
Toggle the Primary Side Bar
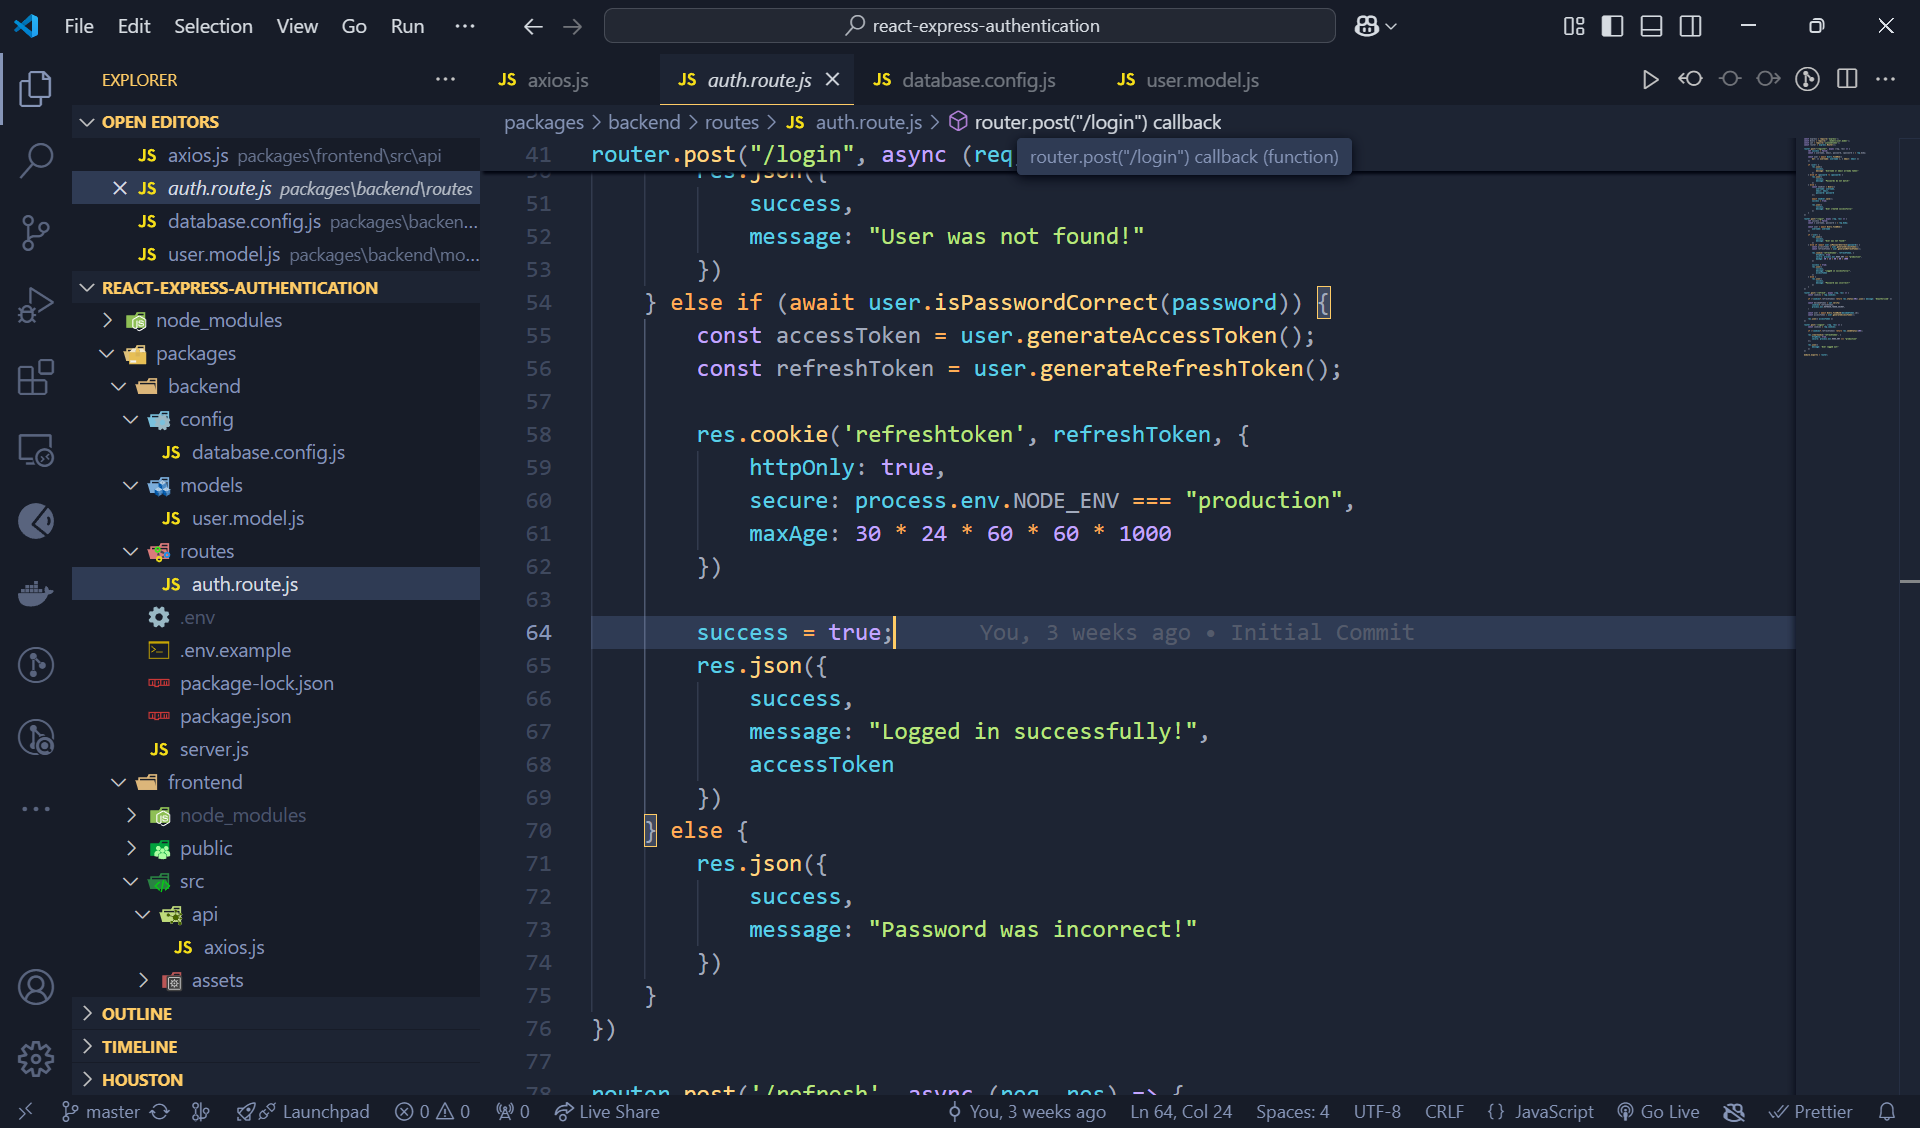pyautogui.click(x=1612, y=26)
